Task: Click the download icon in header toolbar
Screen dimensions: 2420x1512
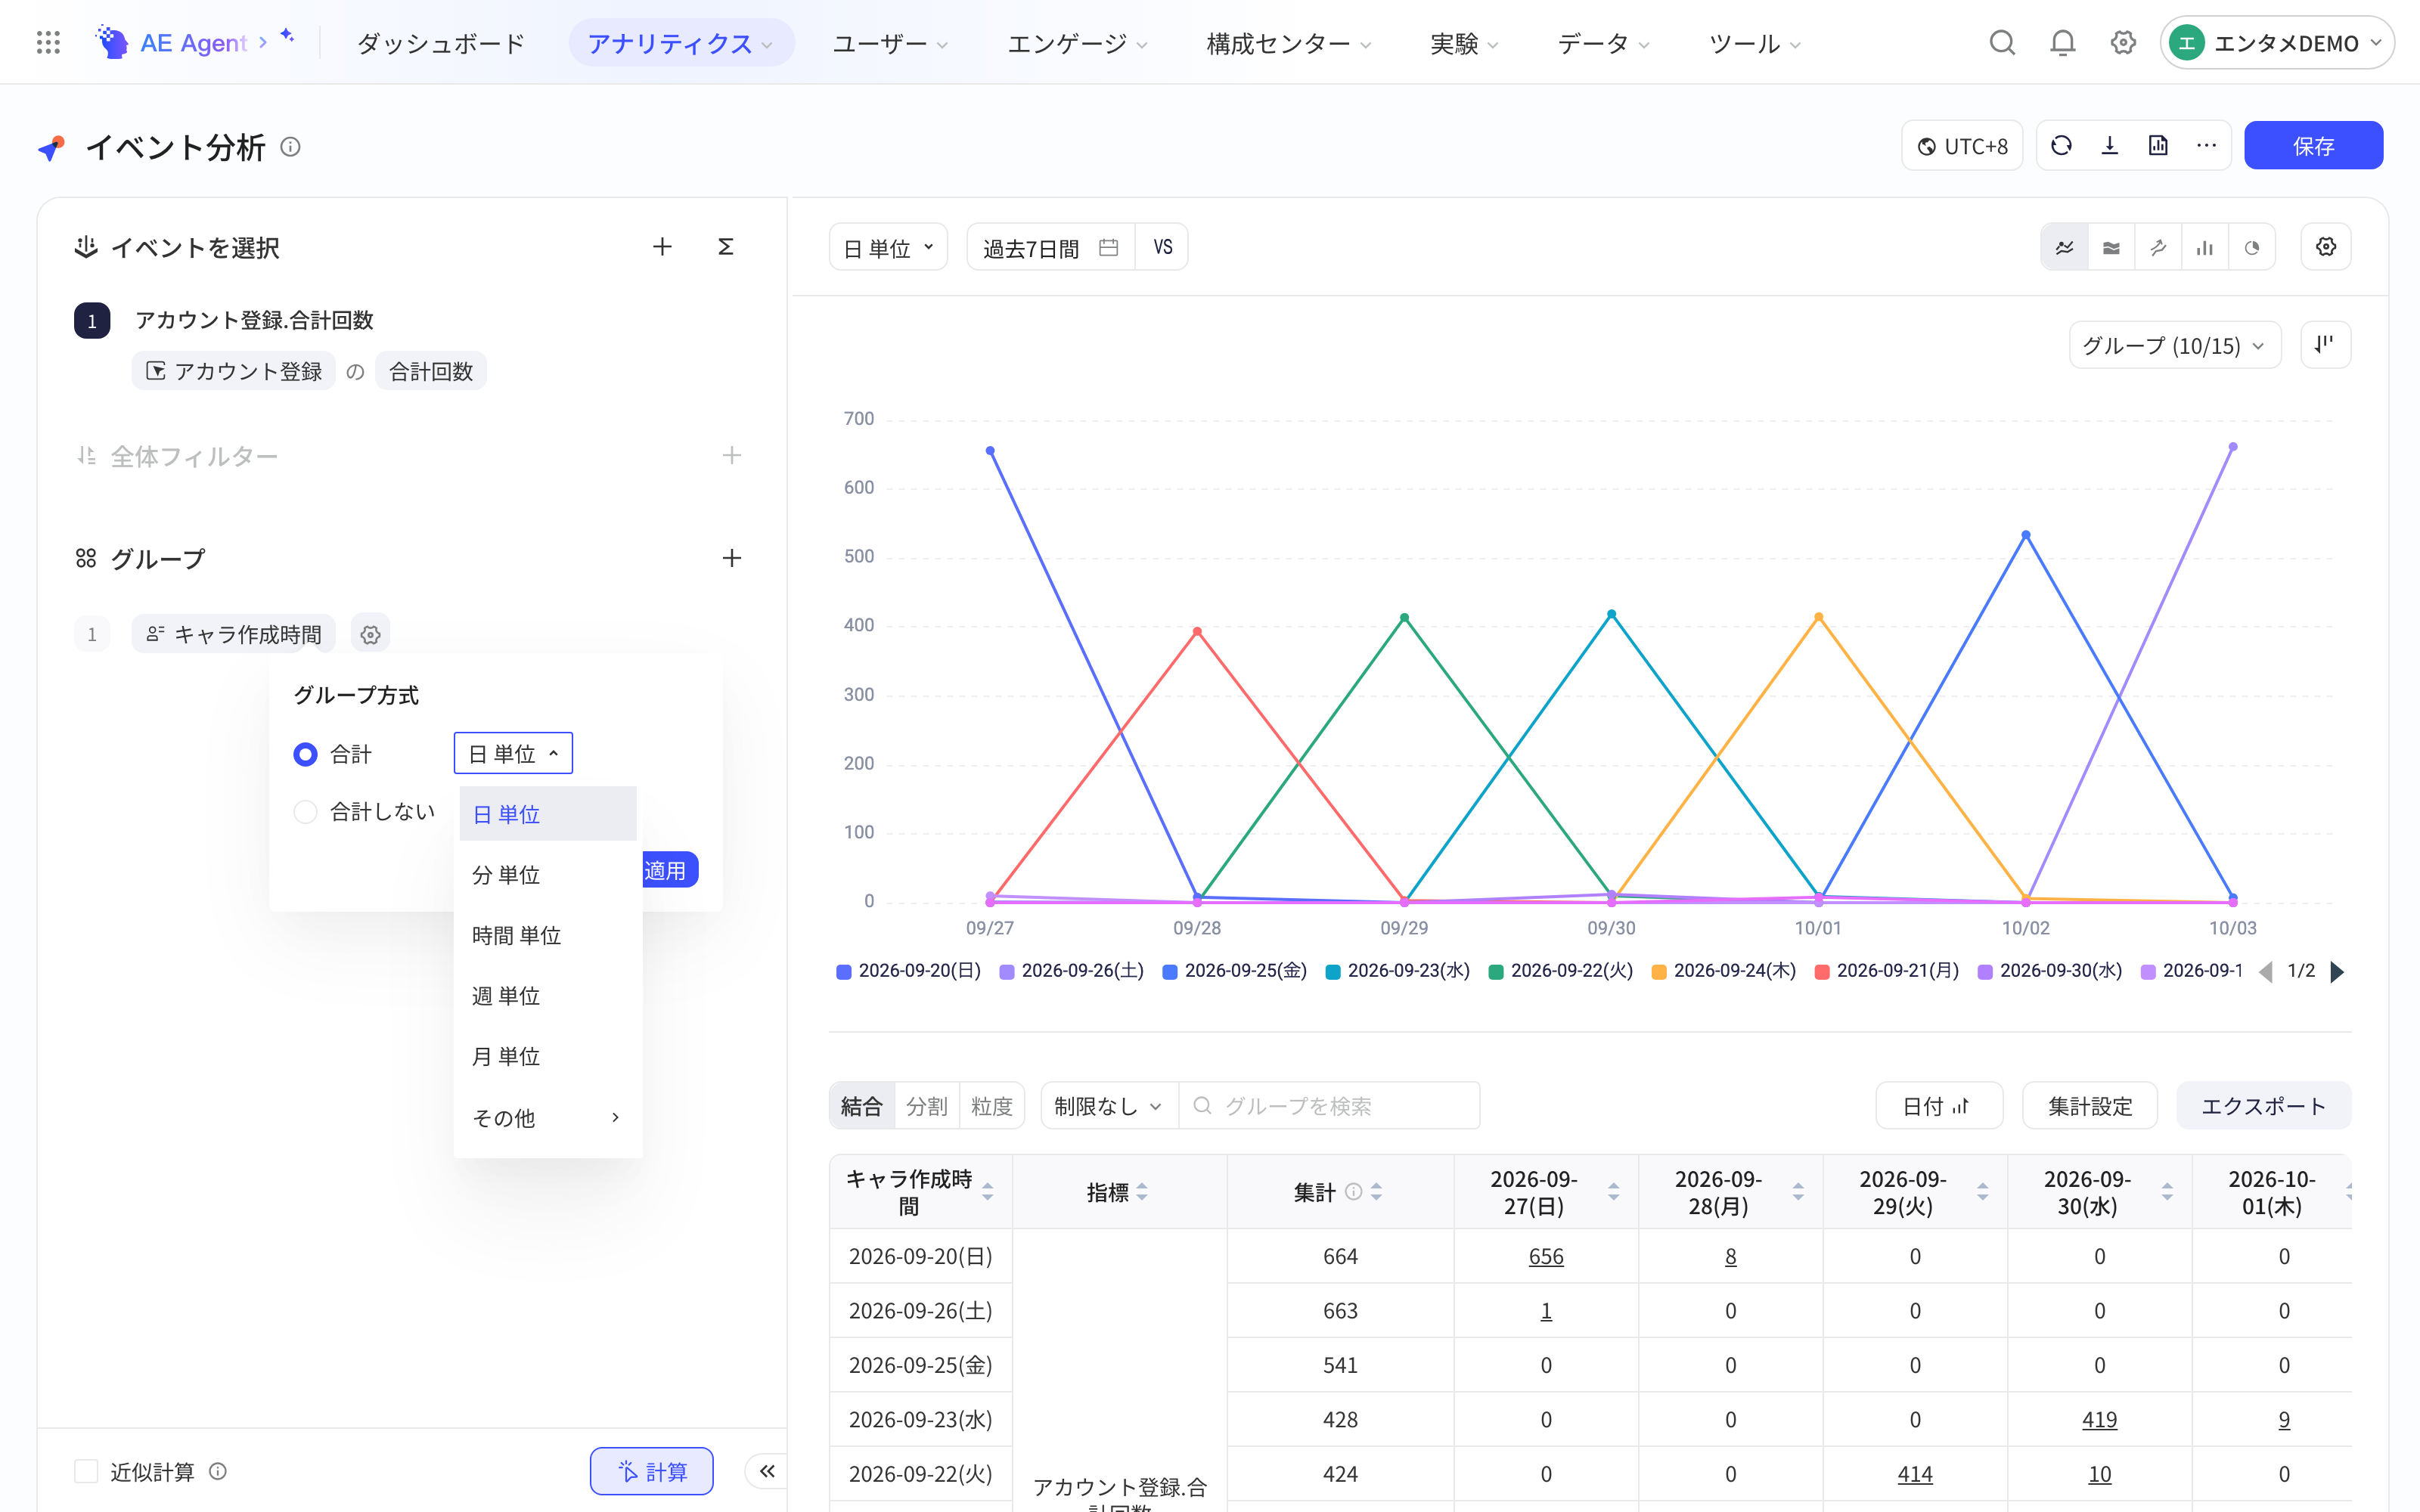Action: click(2110, 146)
